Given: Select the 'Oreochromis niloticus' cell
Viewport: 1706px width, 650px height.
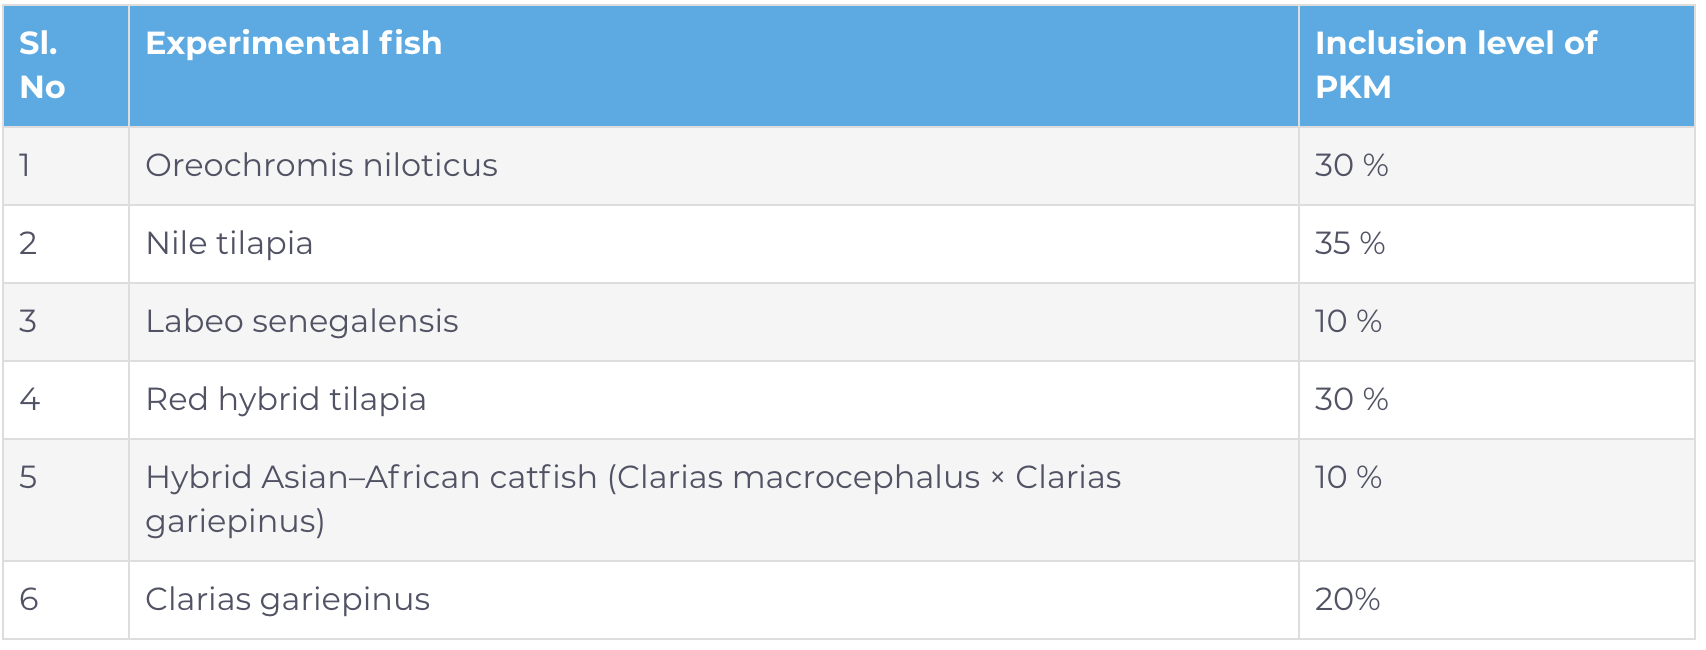Looking at the screenshot, I should coord(321,165).
